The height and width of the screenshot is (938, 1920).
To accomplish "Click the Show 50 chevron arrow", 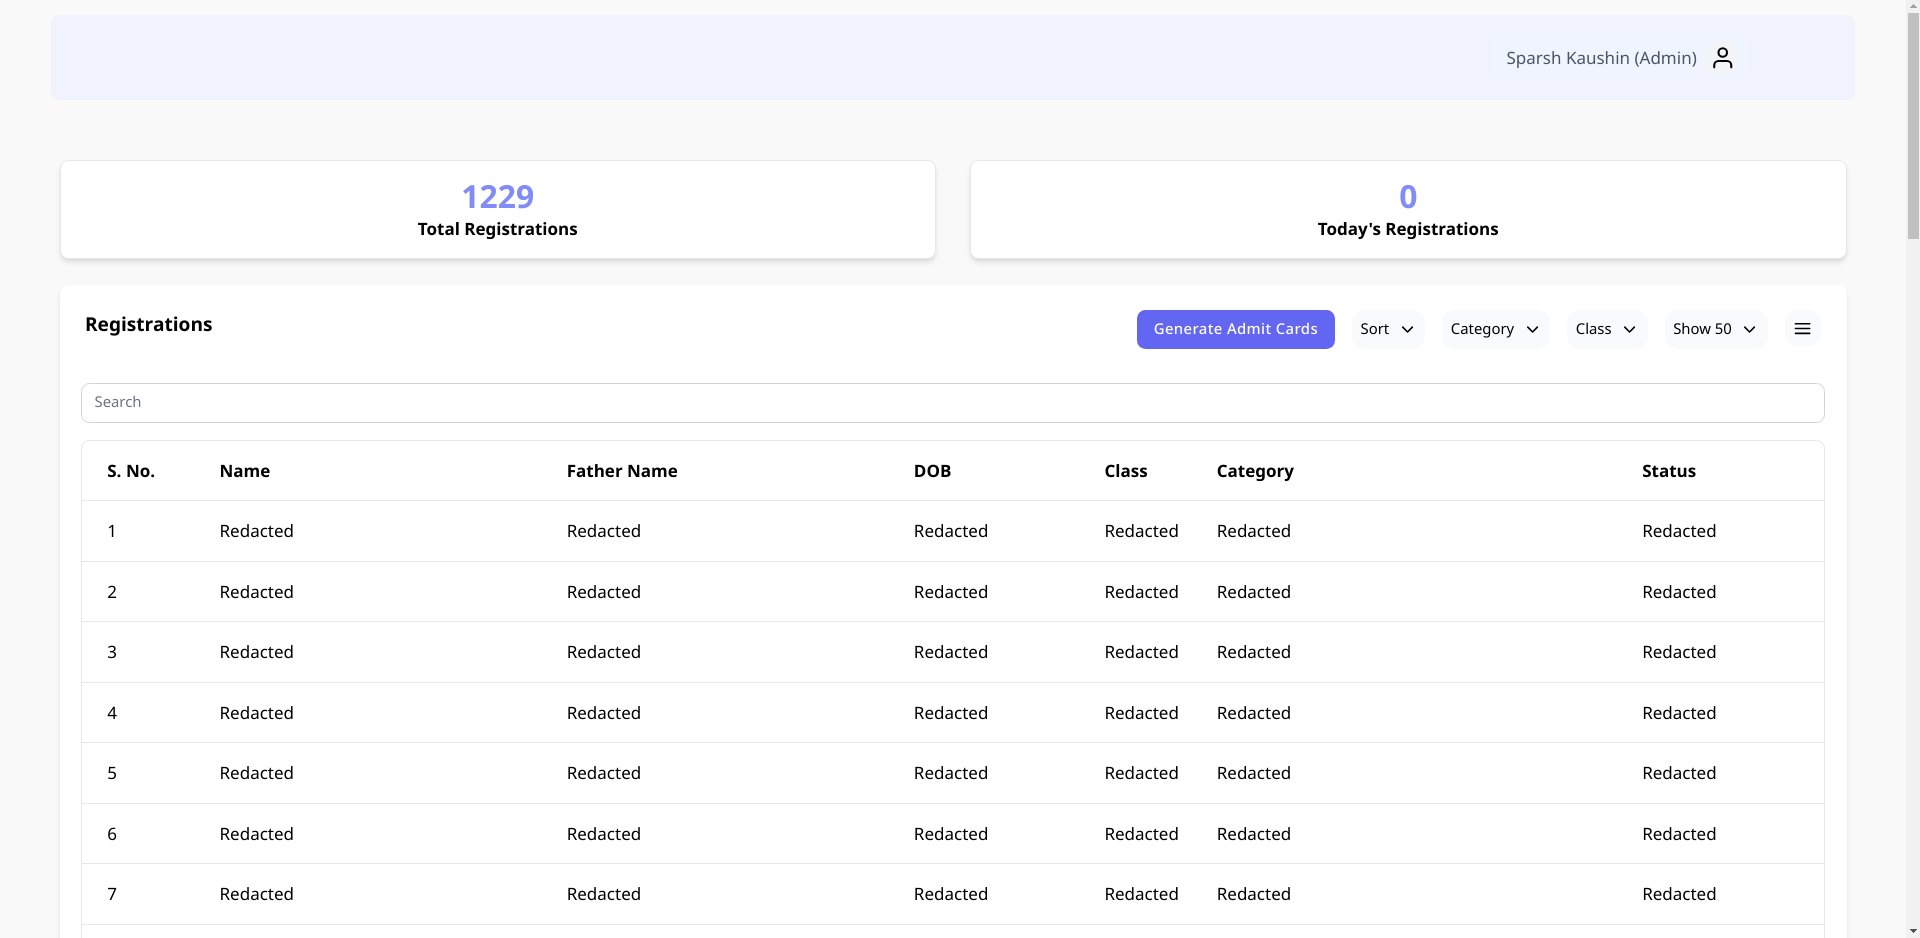I will [1750, 330].
